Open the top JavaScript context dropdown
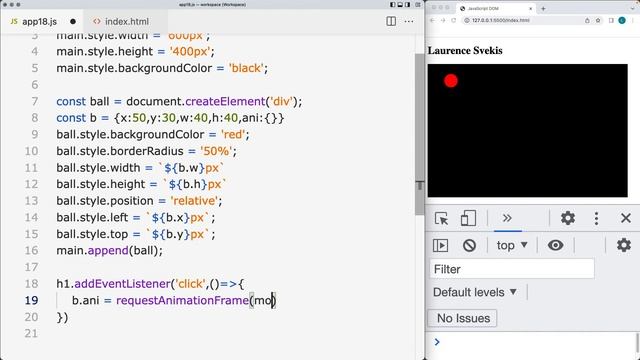The height and width of the screenshot is (360, 640). point(512,245)
